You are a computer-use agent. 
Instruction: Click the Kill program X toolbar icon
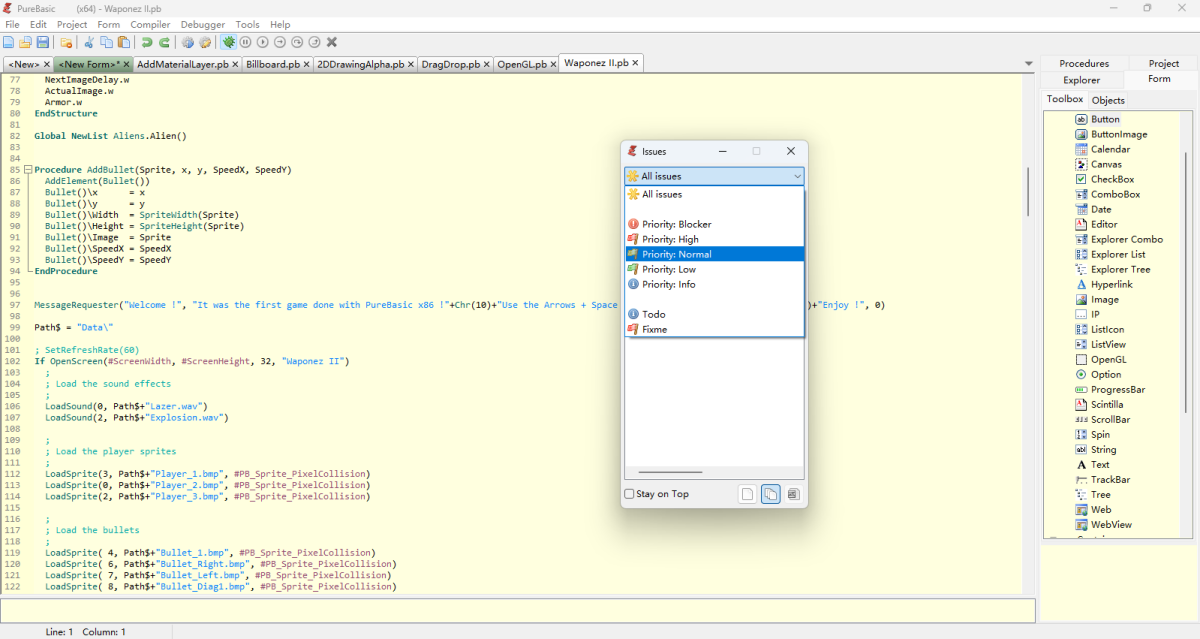point(332,42)
